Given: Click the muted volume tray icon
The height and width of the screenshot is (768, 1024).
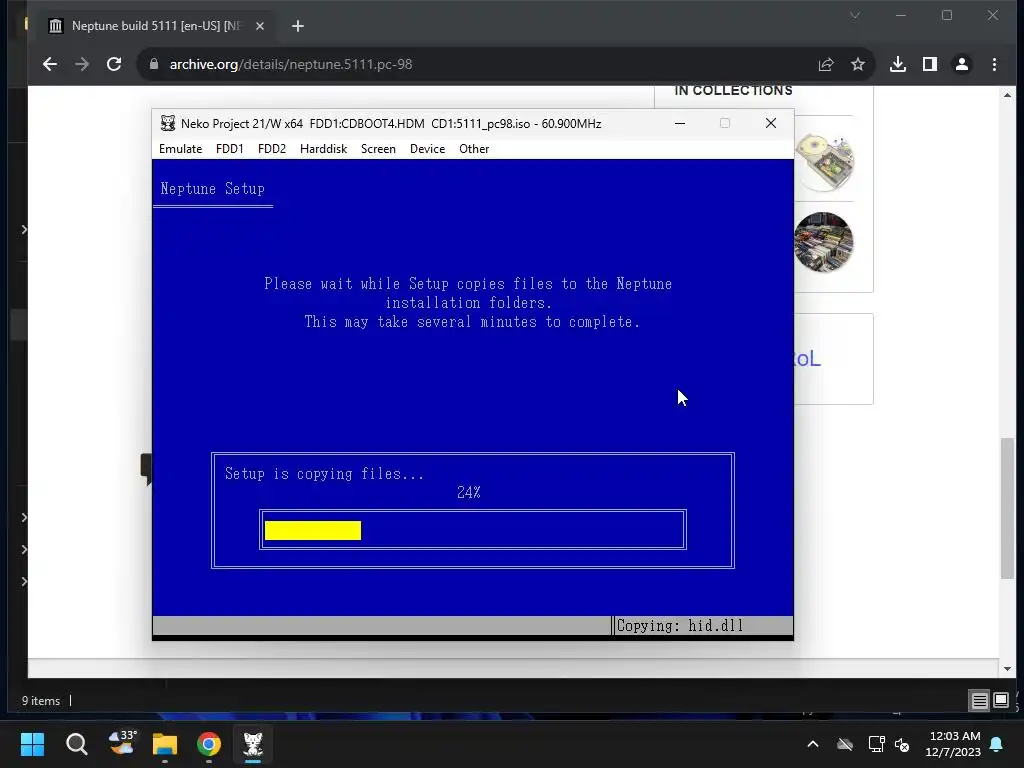Looking at the screenshot, I should [903, 744].
